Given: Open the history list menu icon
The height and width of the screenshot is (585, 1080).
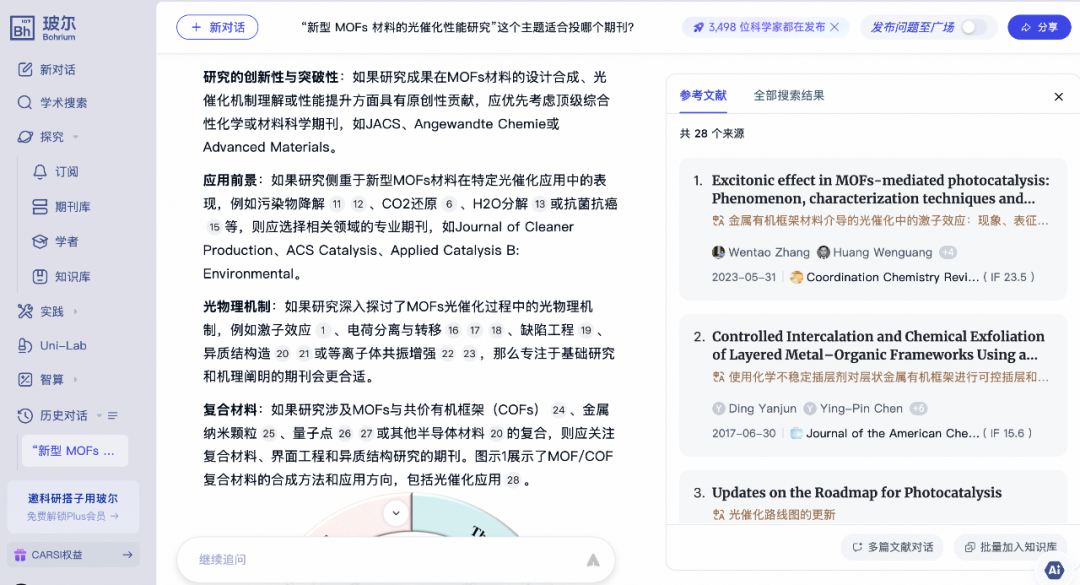Looking at the screenshot, I should [113, 415].
